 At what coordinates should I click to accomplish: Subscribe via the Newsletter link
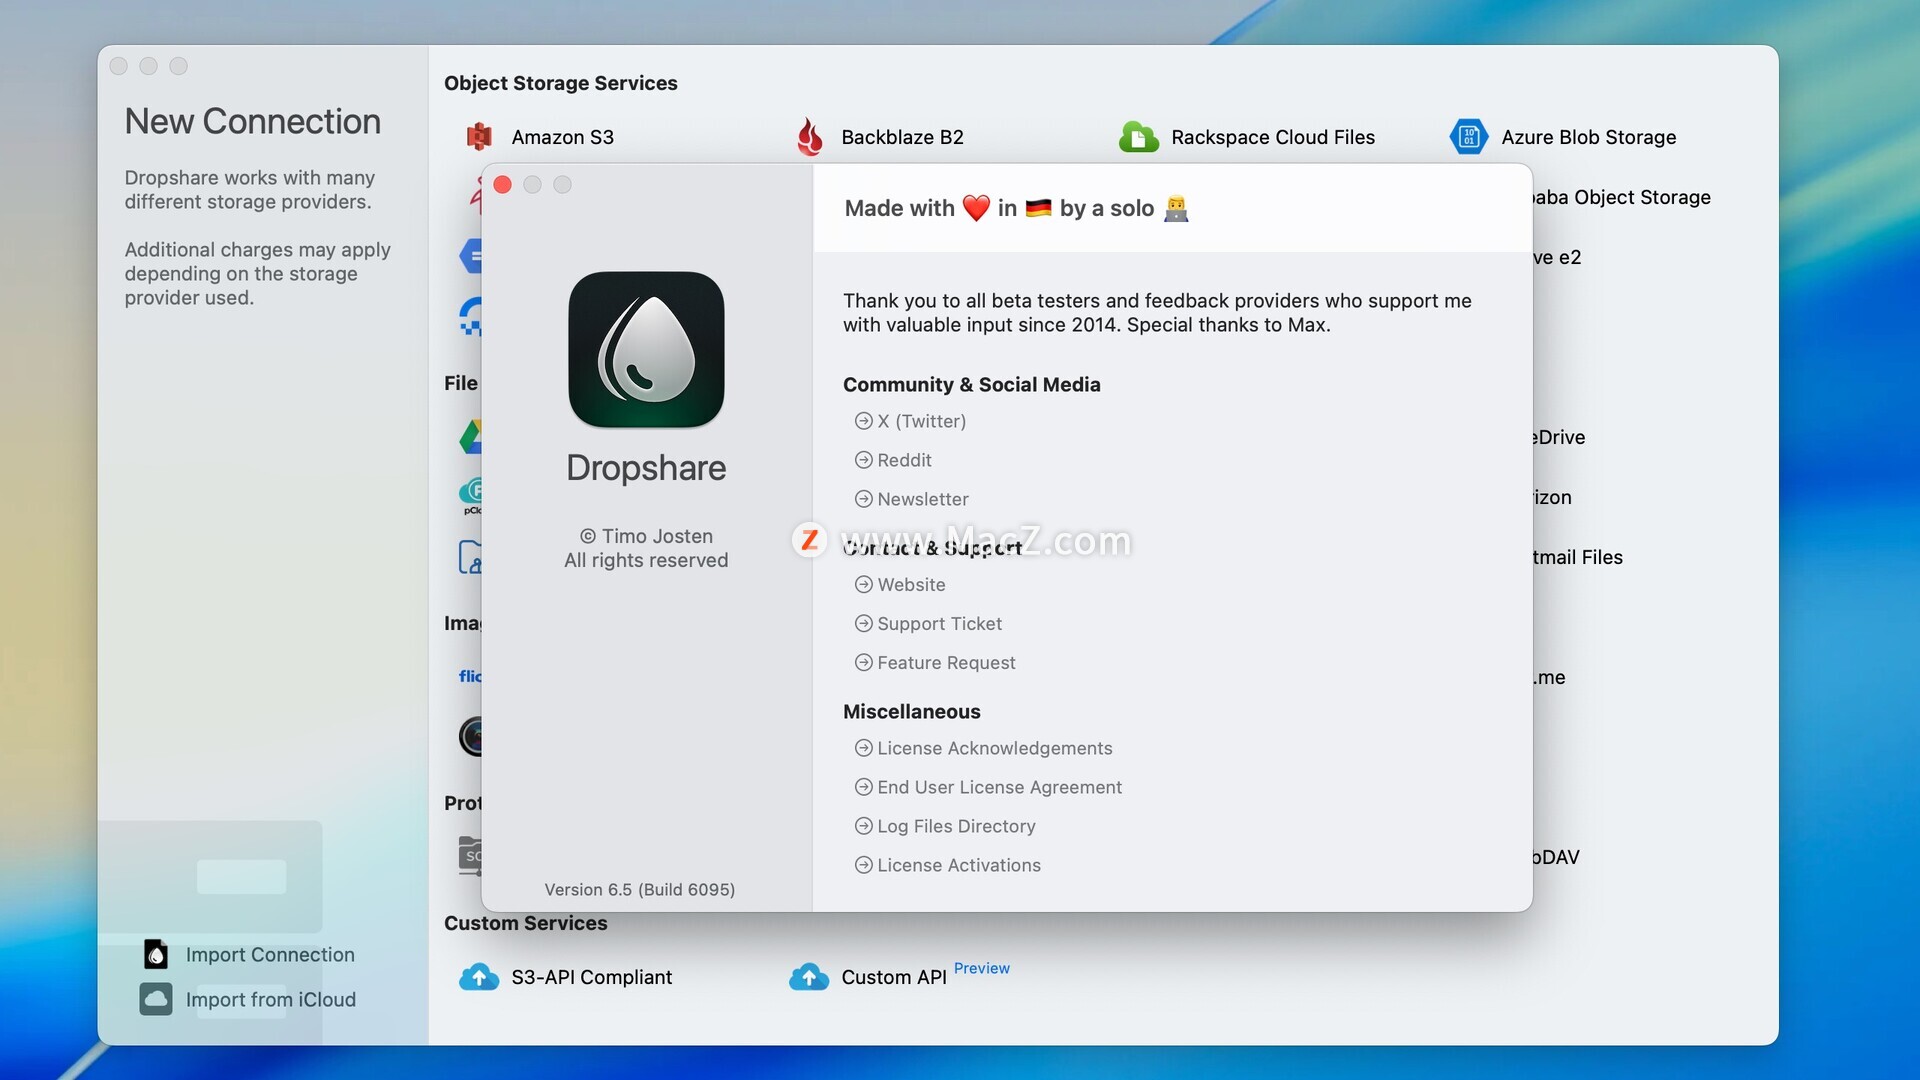923,499
